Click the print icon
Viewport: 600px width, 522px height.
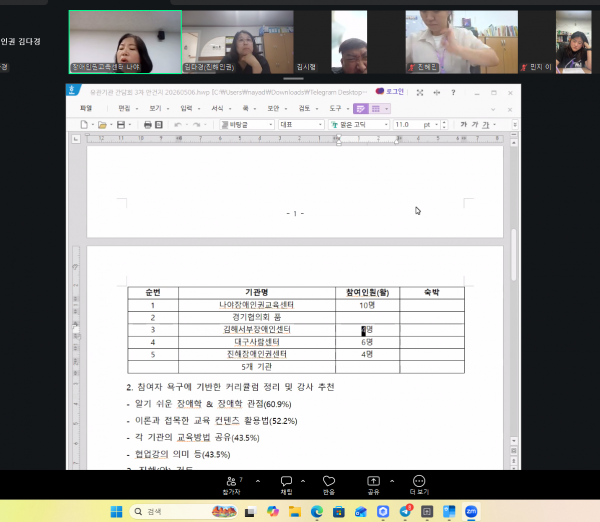148,124
